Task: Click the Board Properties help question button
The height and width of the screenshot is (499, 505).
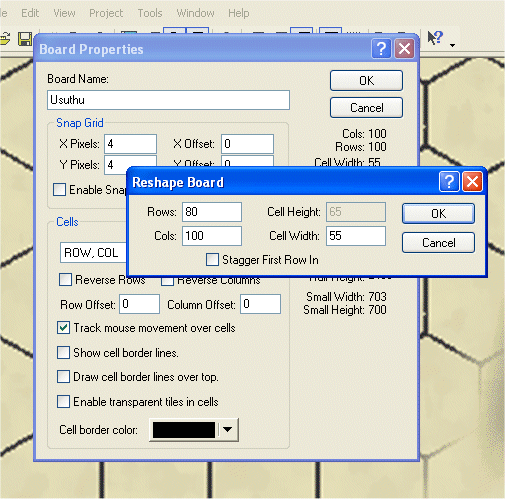Action: click(381, 49)
